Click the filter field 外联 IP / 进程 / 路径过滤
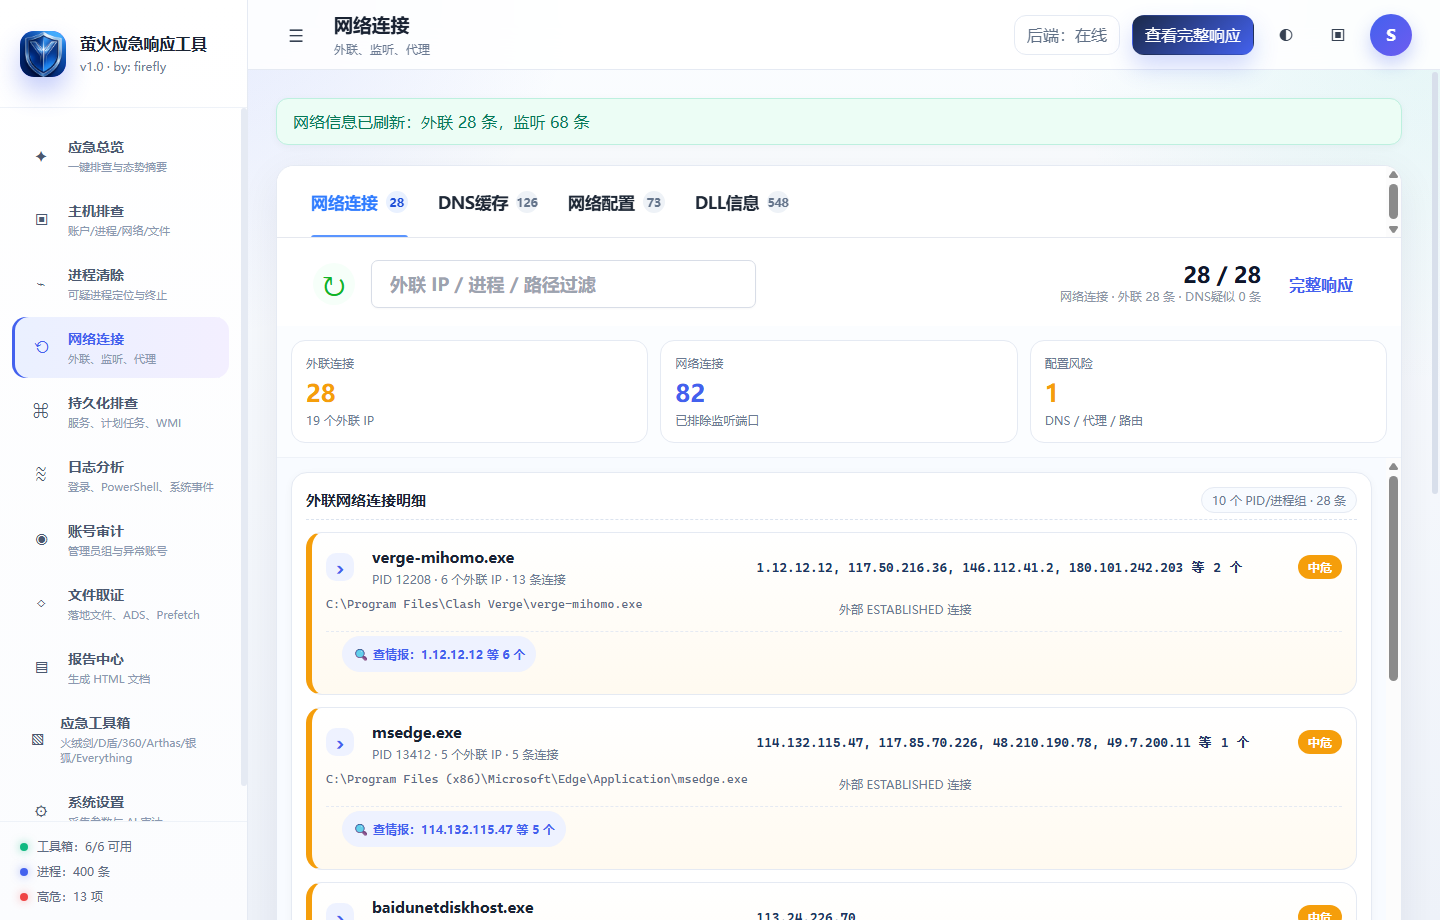Viewport: 1440px width, 920px height. pyautogui.click(x=563, y=284)
